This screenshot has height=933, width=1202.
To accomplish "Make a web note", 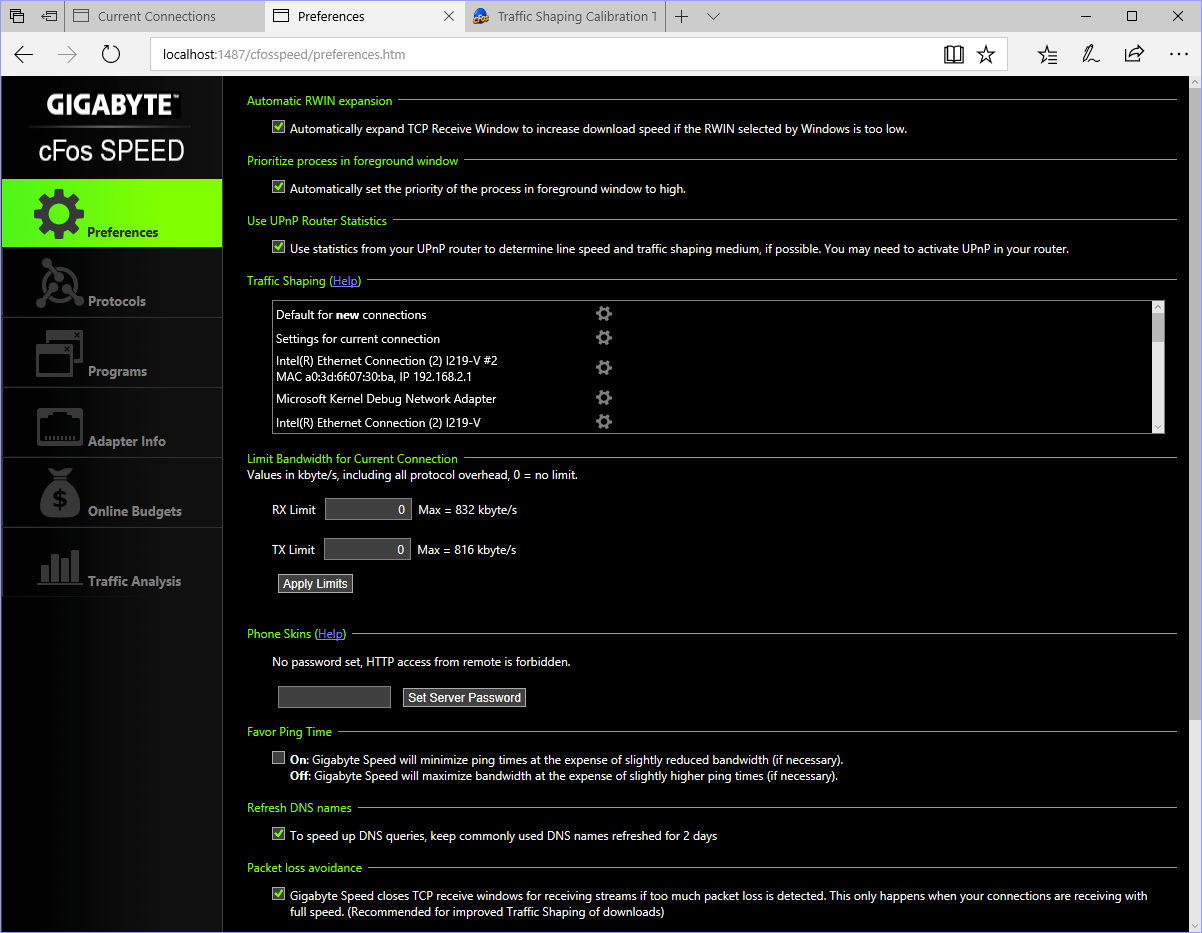I will pos(1091,55).
